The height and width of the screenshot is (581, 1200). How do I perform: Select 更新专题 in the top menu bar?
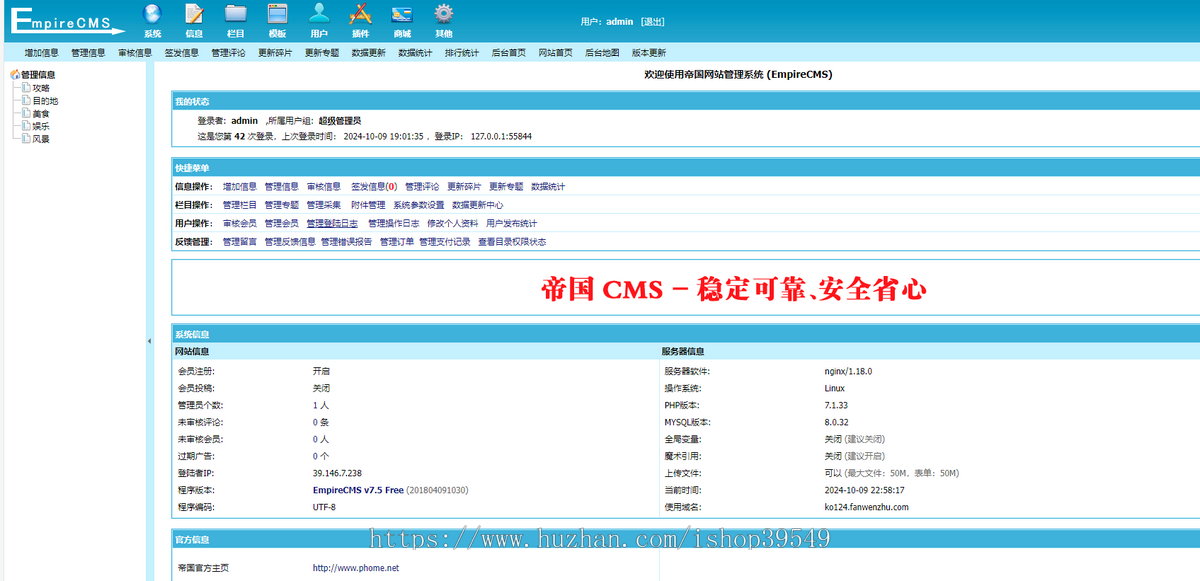click(322, 53)
